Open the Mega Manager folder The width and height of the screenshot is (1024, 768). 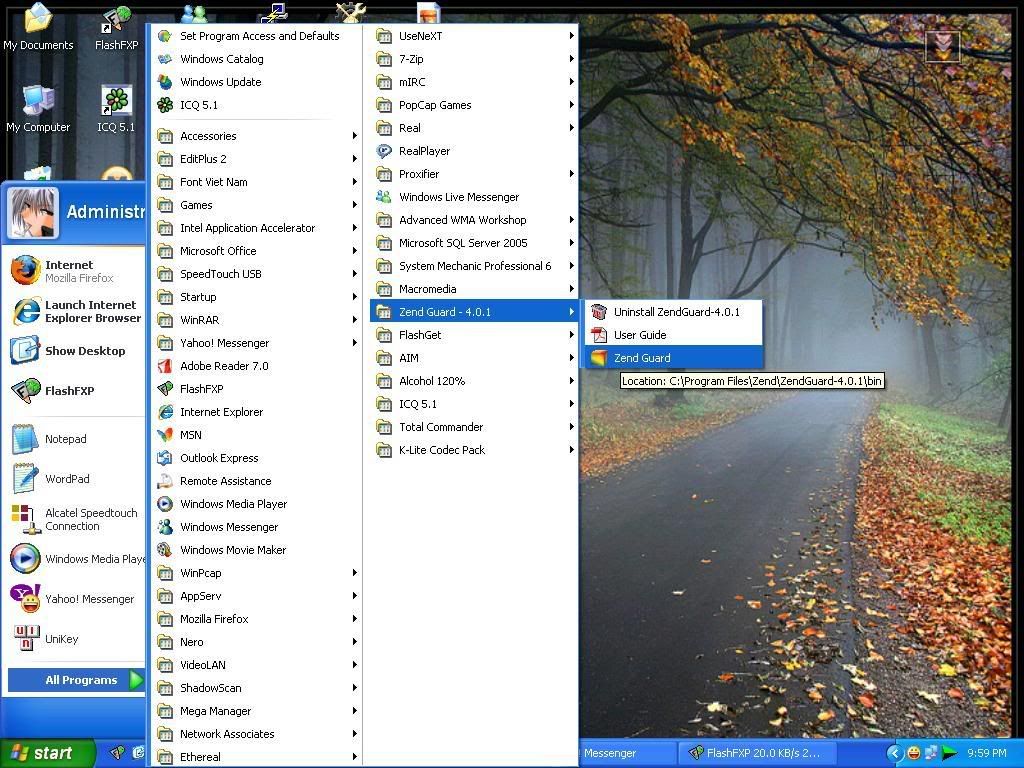tap(257, 711)
